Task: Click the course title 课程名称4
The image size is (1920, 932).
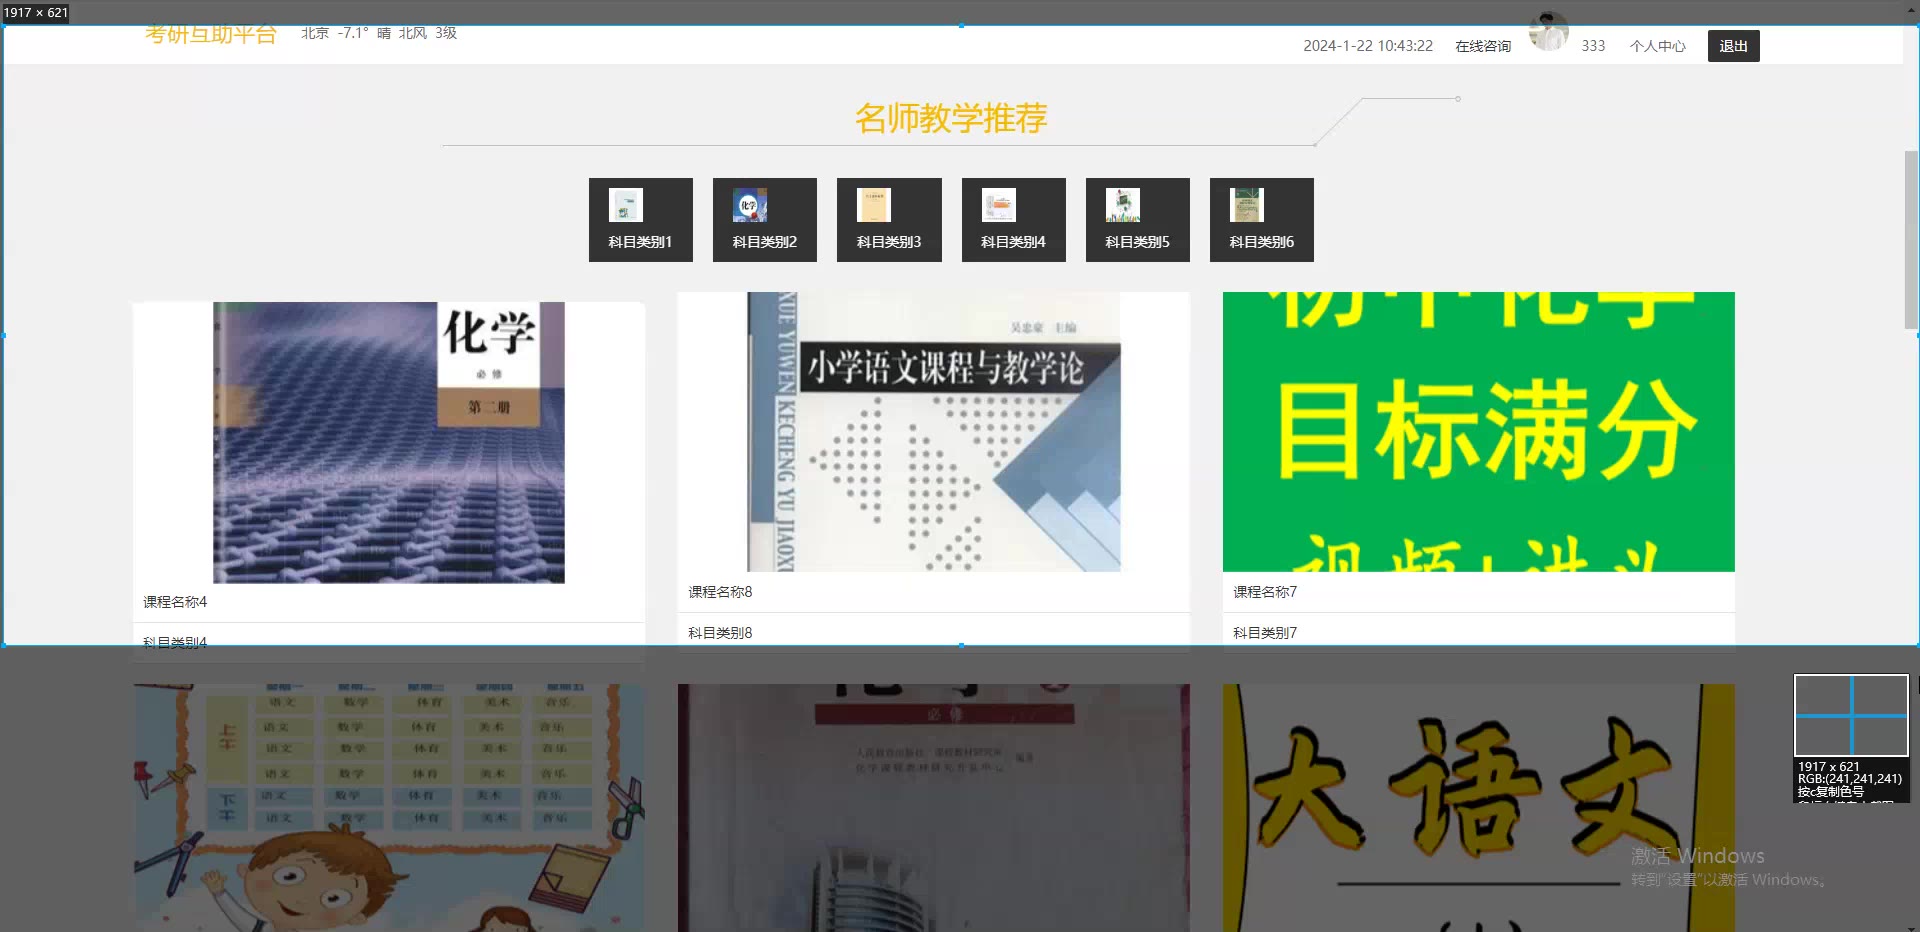Action: click(175, 602)
